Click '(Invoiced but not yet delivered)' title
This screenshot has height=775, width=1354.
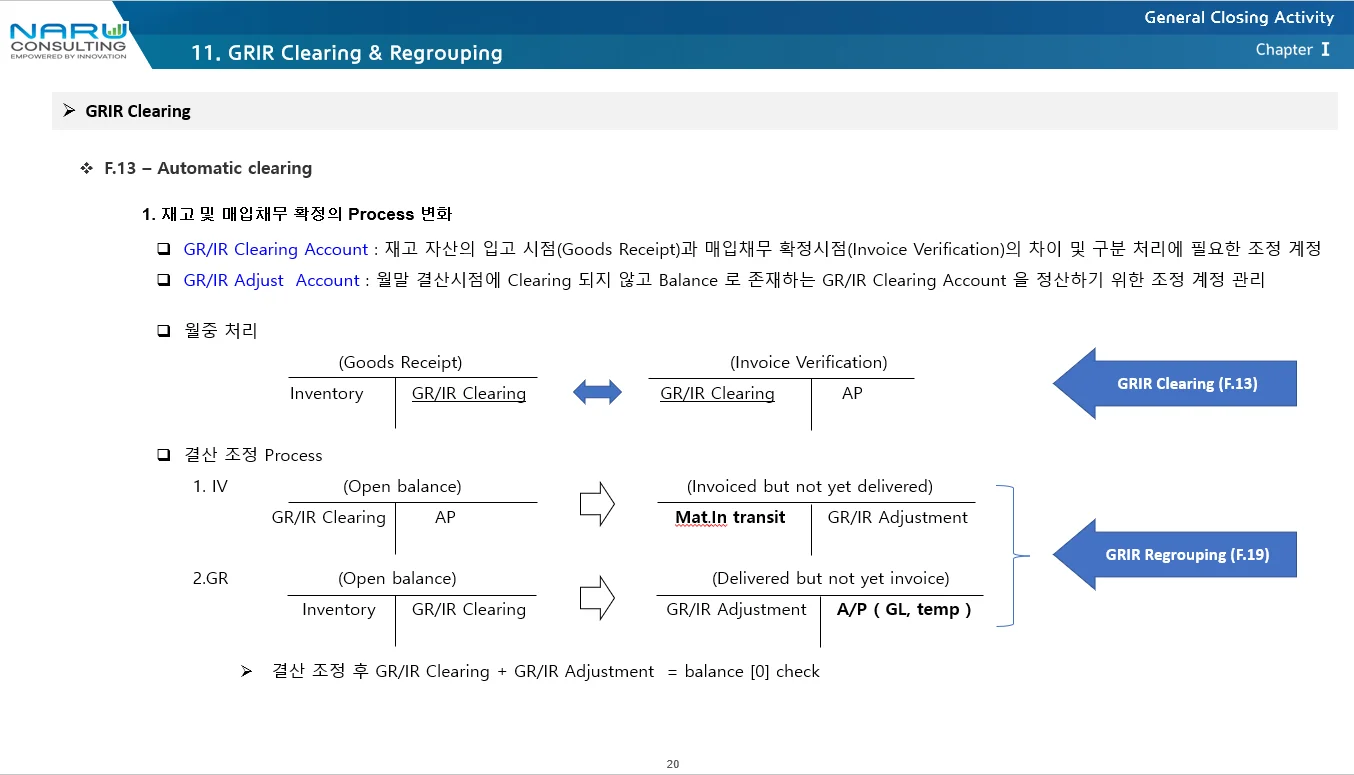[810, 486]
